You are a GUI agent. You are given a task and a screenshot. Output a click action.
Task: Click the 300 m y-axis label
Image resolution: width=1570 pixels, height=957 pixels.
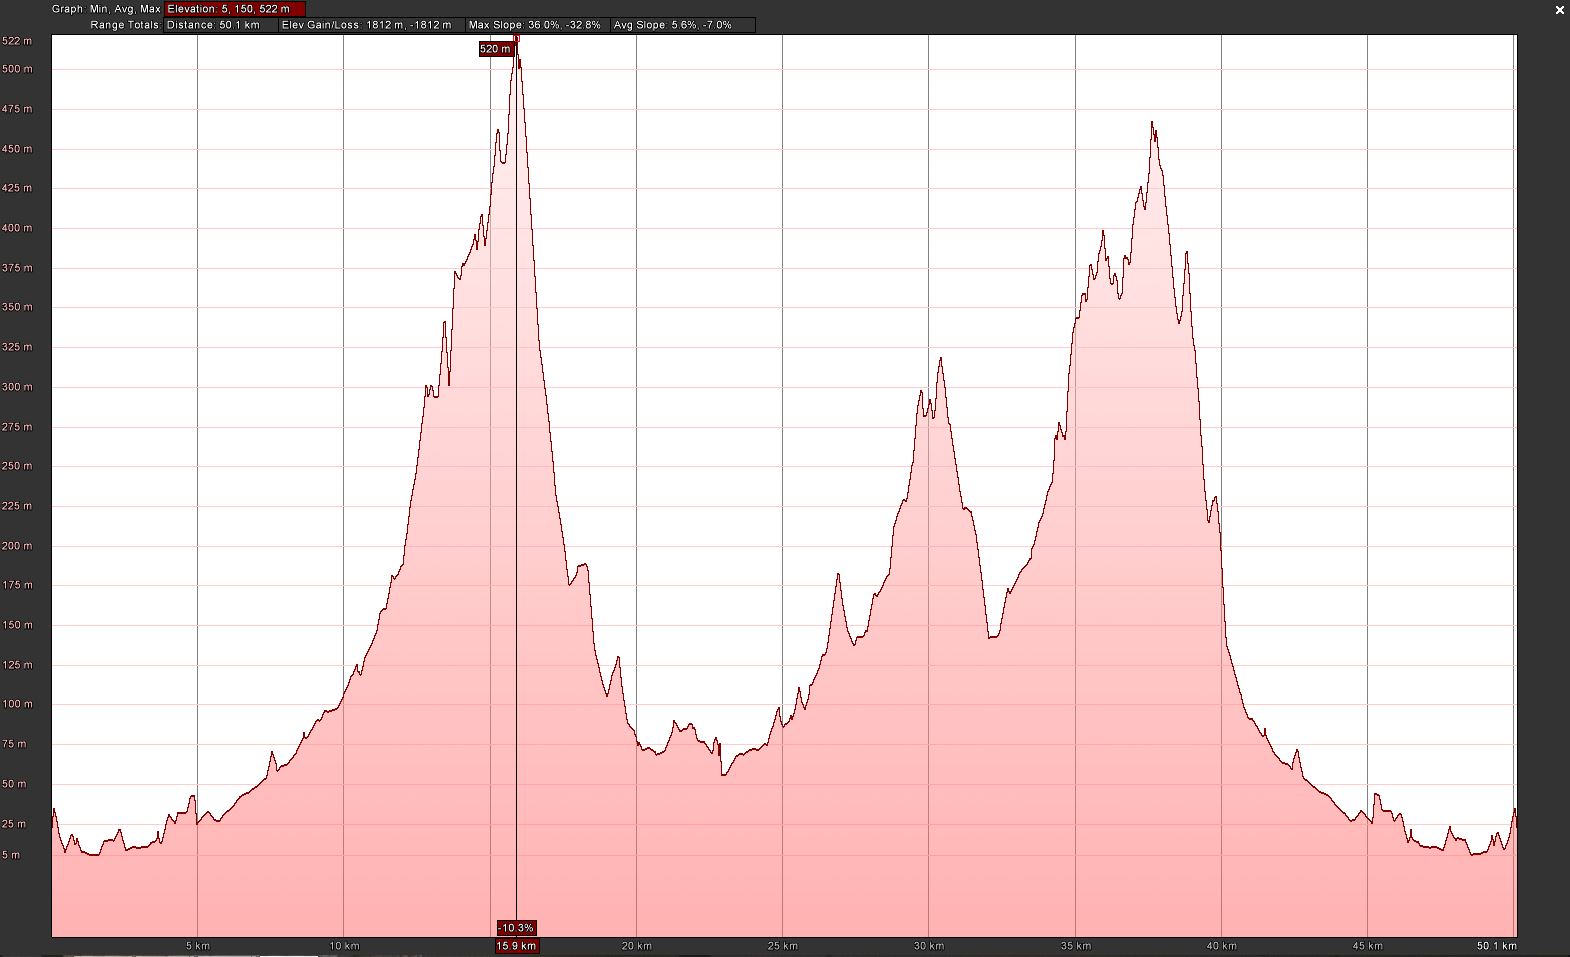pyautogui.click(x=17, y=387)
